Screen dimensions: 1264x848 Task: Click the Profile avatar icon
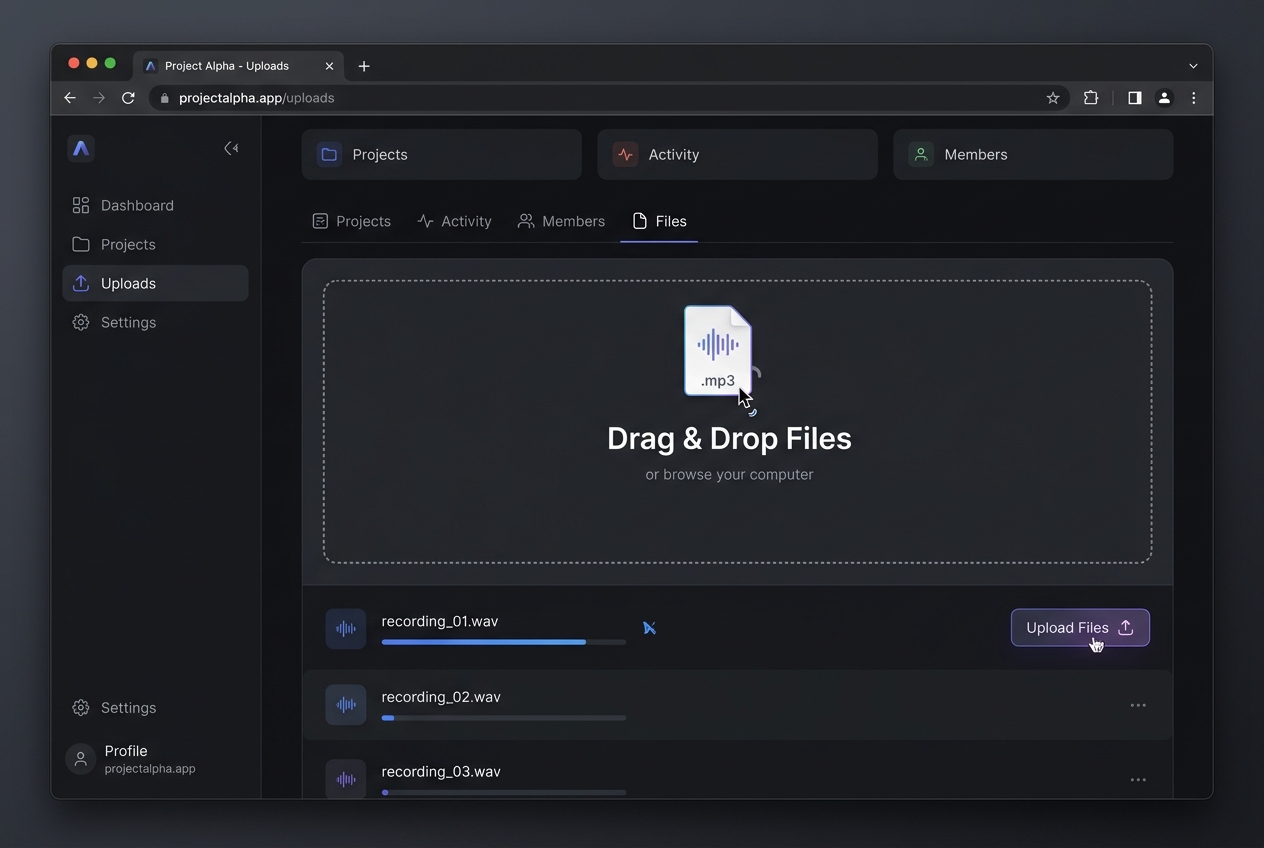(81, 759)
